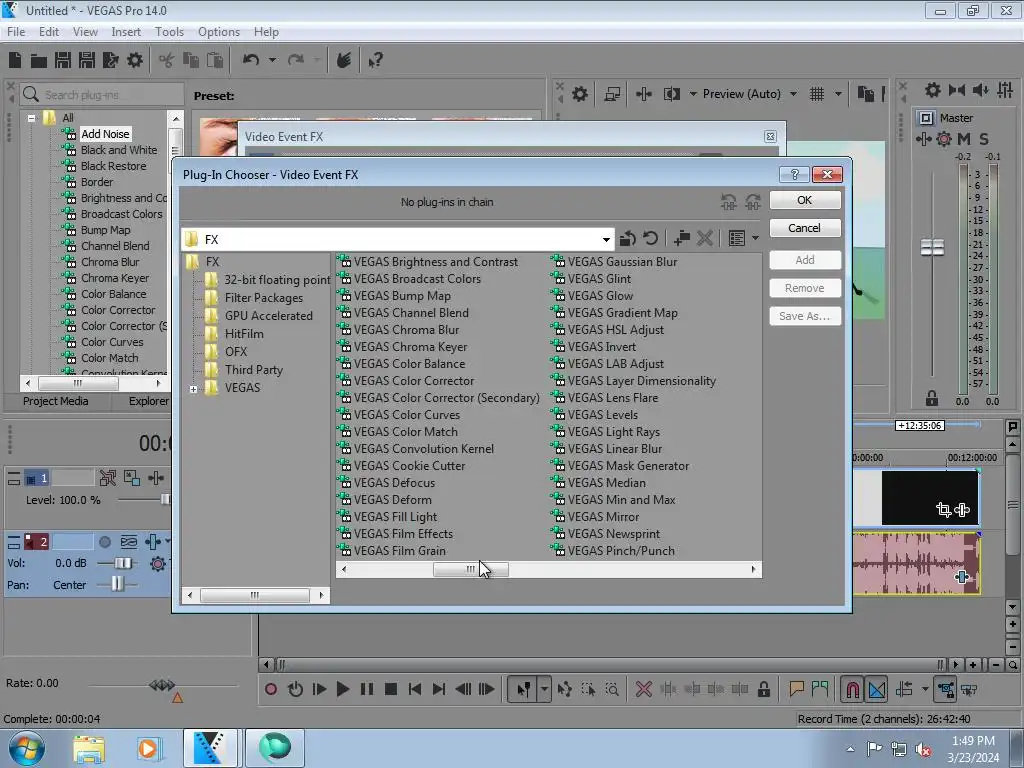Click Move plug-in left chain icon
The image size is (1024, 768).
pos(729,202)
